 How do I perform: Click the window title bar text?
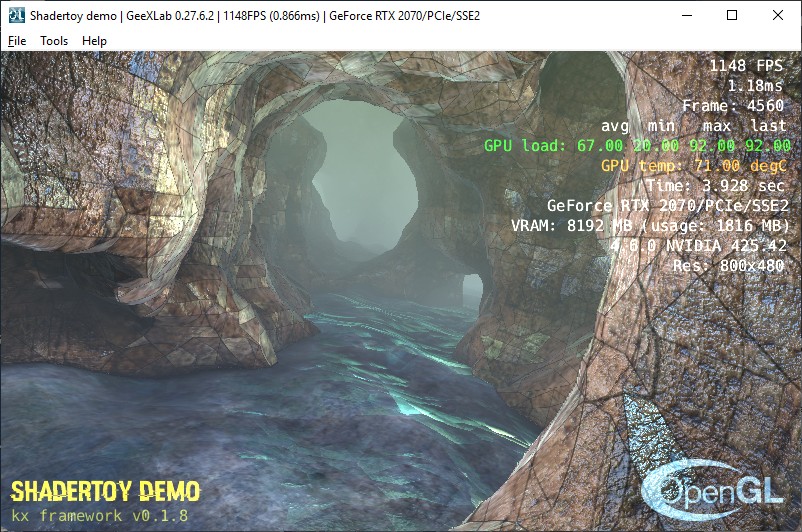(x=255, y=16)
